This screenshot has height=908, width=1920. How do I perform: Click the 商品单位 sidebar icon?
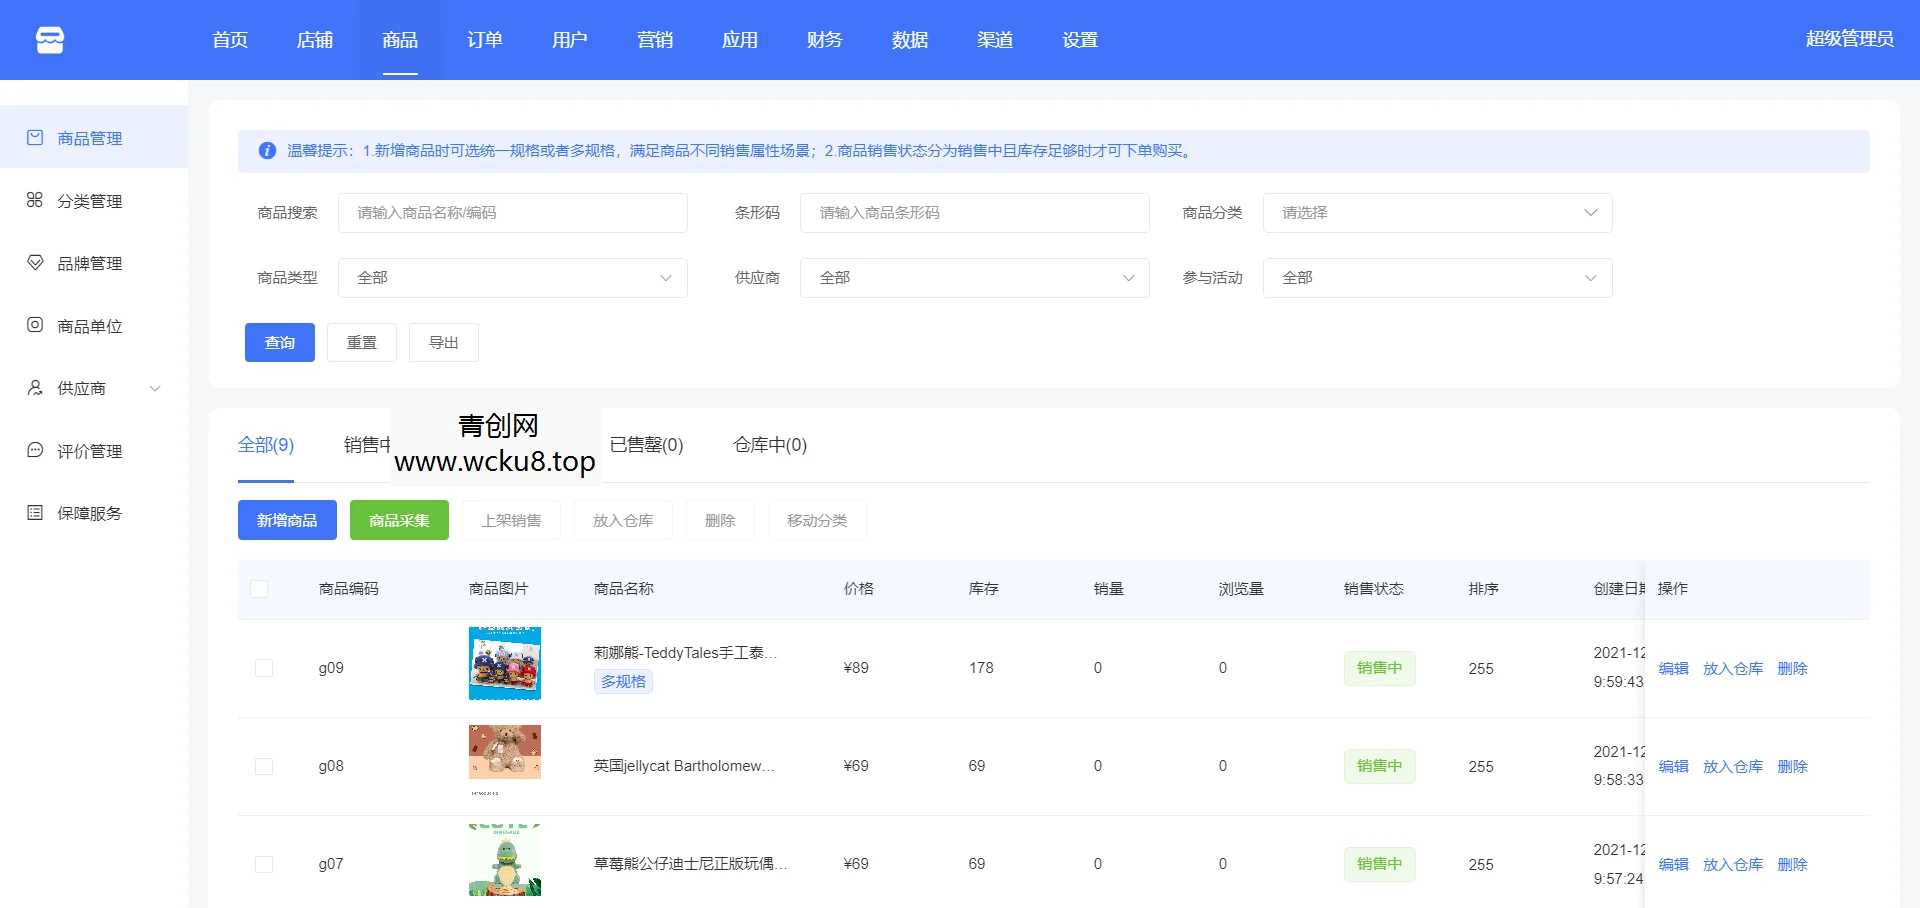click(34, 325)
